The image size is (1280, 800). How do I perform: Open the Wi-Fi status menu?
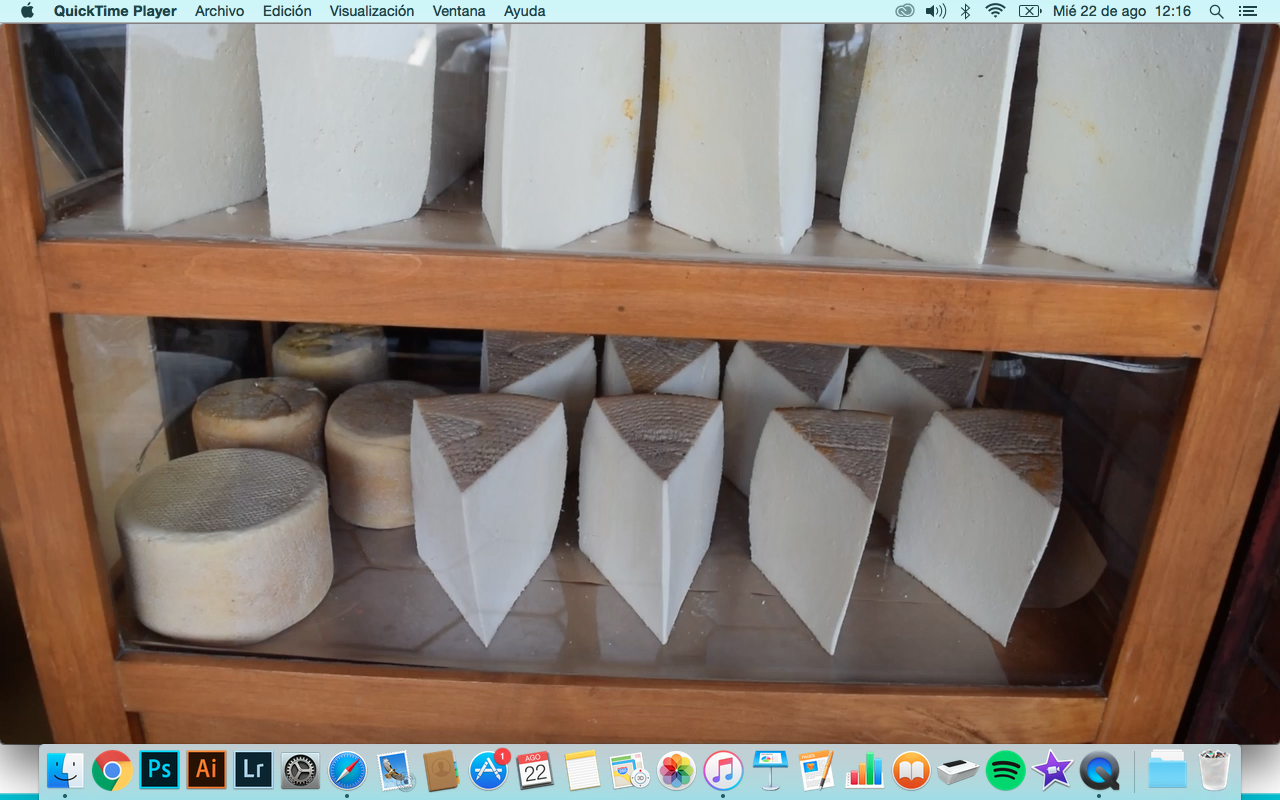(x=995, y=11)
